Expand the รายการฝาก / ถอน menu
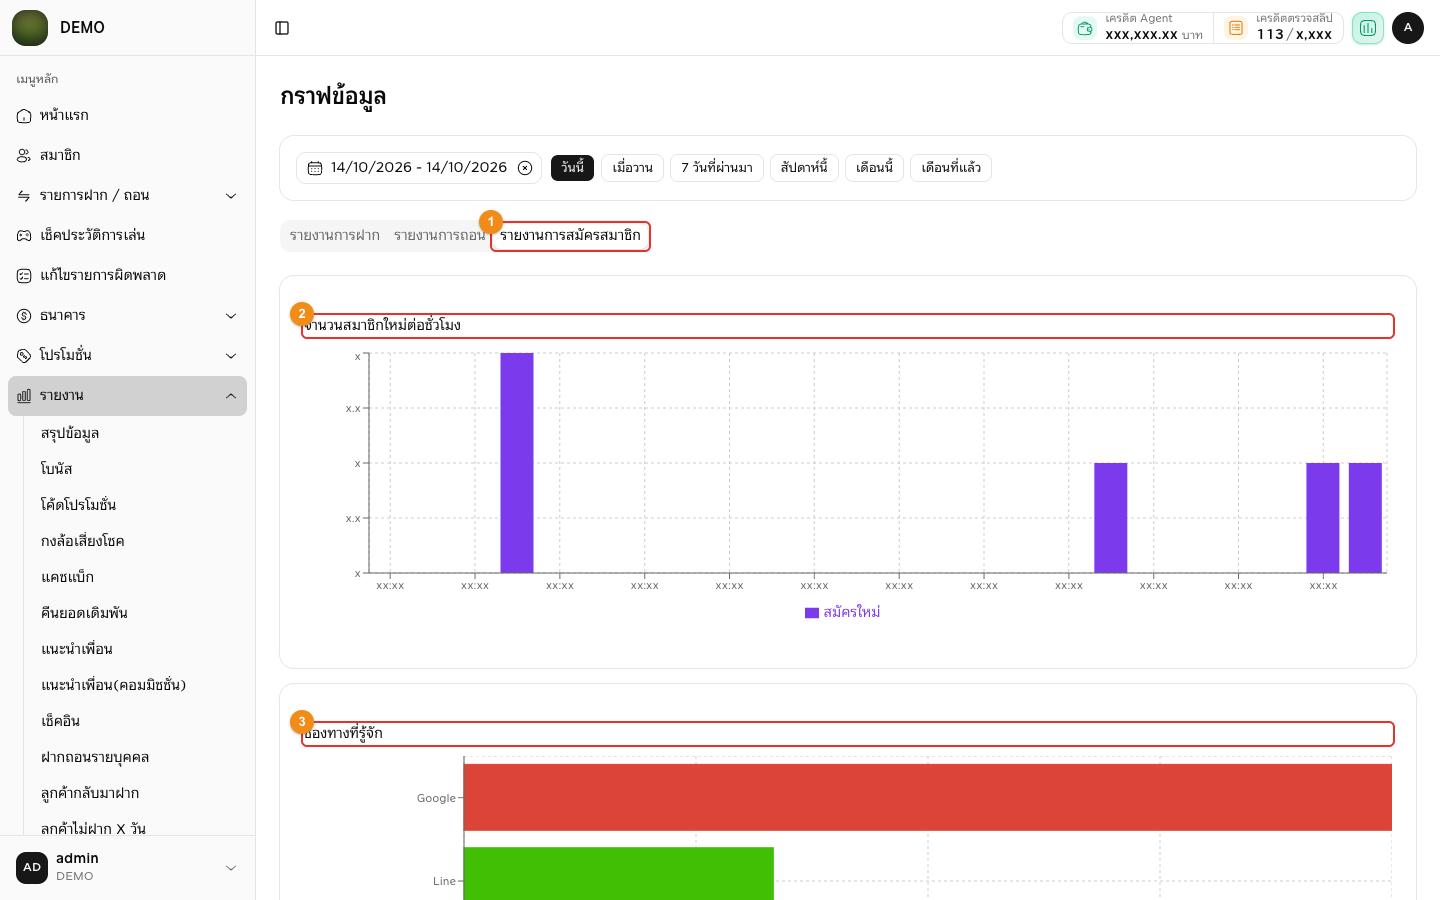Screen dimensions: 1440x900 tap(127, 196)
